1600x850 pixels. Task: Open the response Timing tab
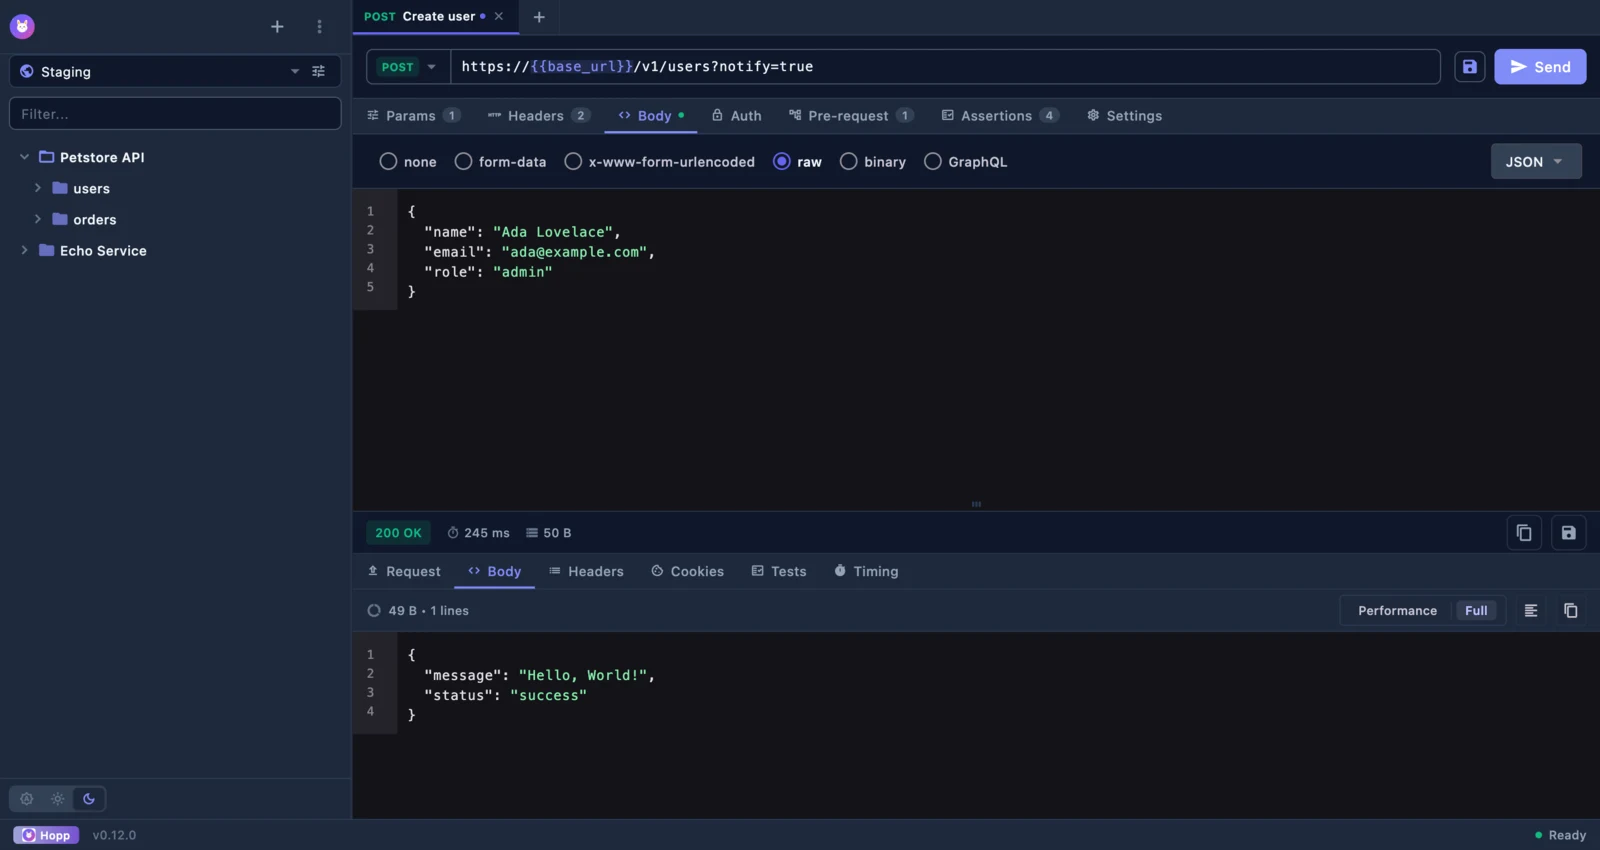coord(866,571)
